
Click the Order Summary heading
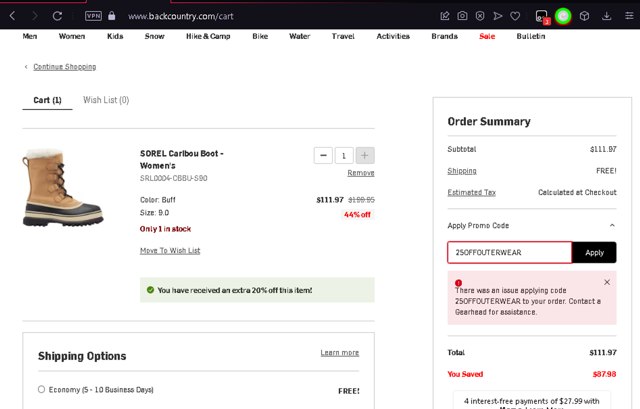tap(489, 122)
